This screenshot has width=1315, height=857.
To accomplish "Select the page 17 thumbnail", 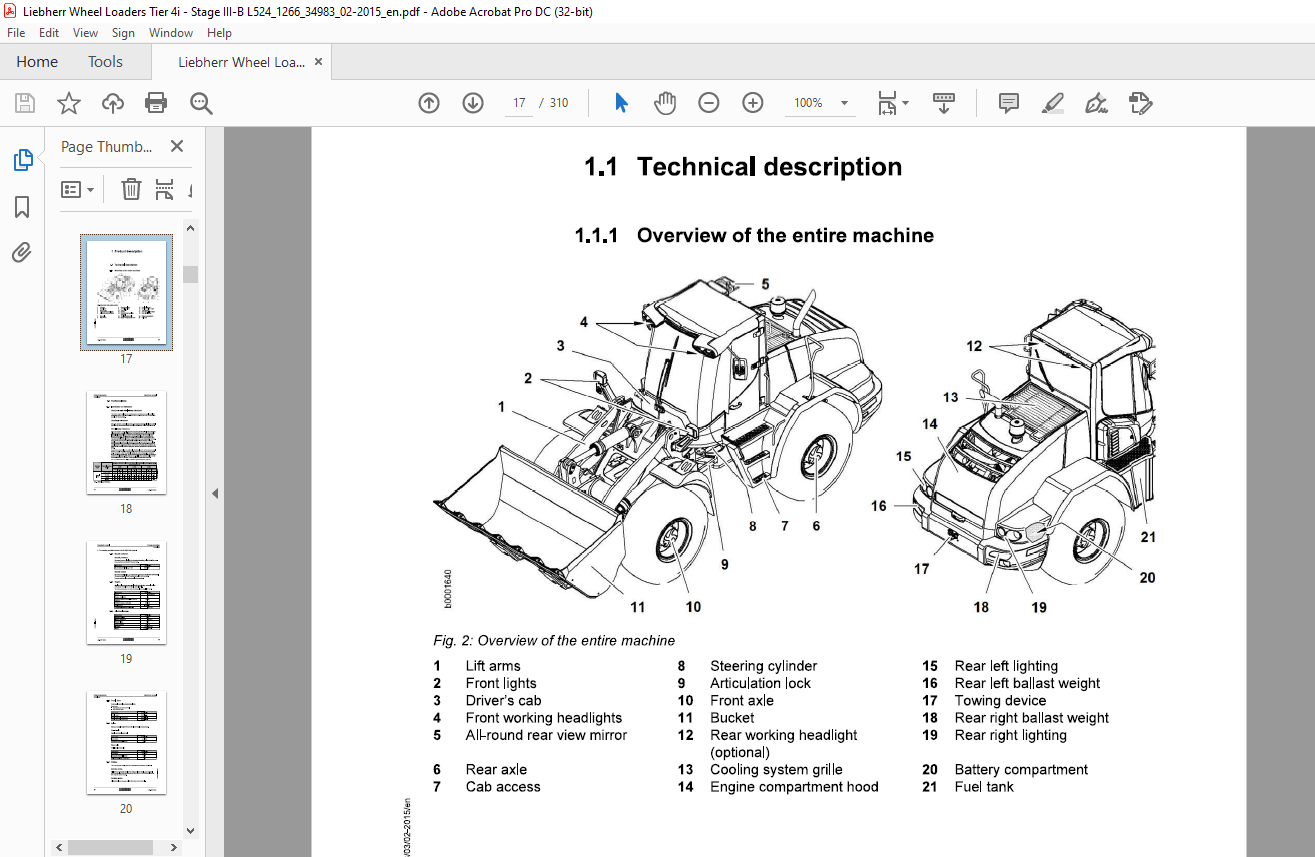I will 126,293.
